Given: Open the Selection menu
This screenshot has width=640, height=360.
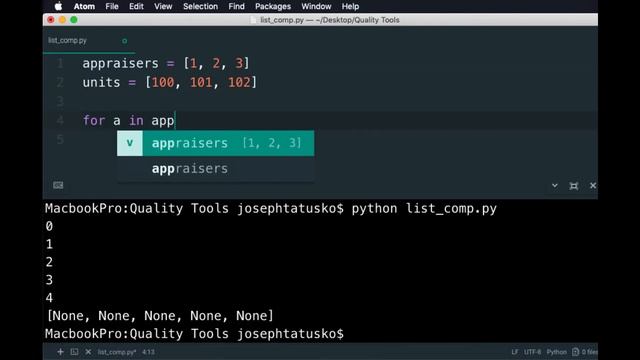Looking at the screenshot, I should (200, 7).
